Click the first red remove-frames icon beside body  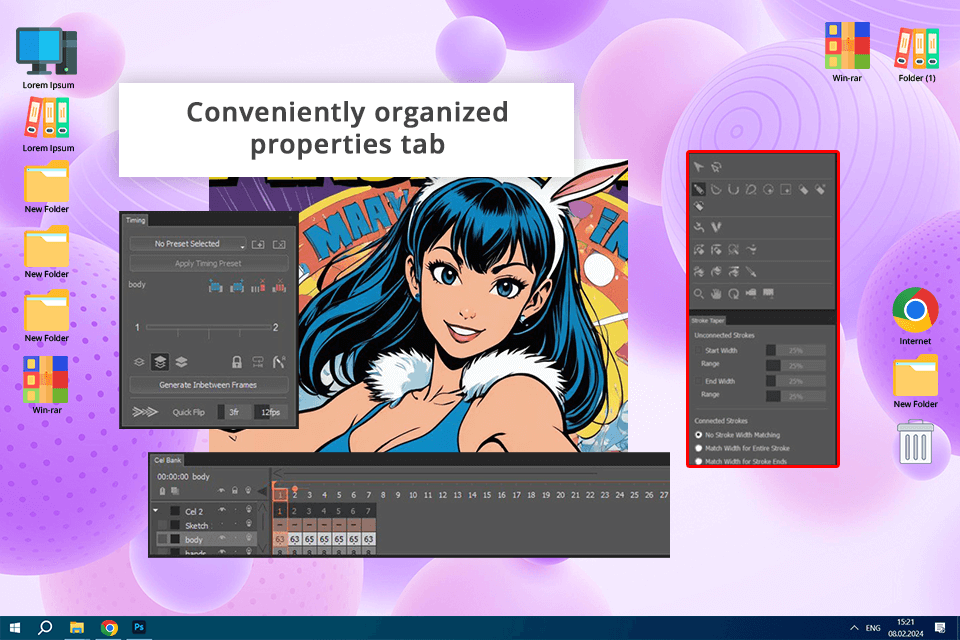(x=258, y=285)
